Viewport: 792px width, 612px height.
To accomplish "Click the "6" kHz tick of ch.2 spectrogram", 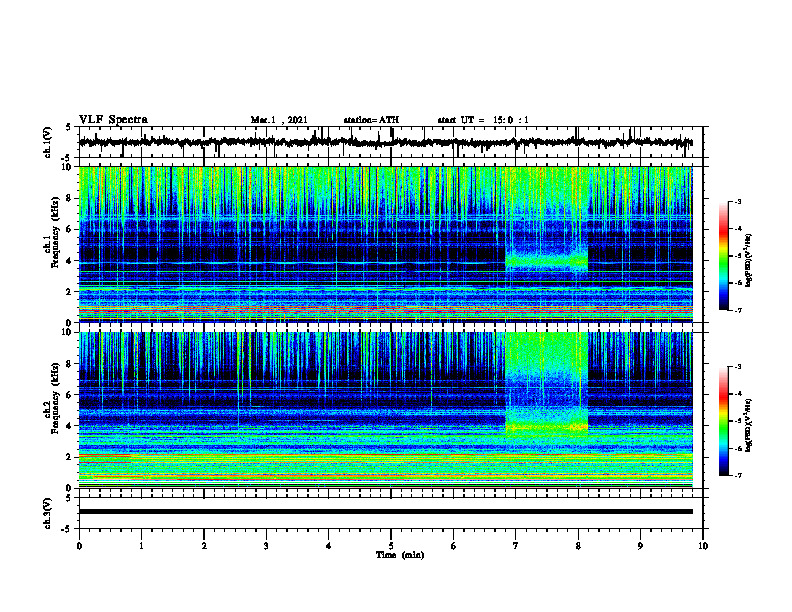I will point(70,394).
